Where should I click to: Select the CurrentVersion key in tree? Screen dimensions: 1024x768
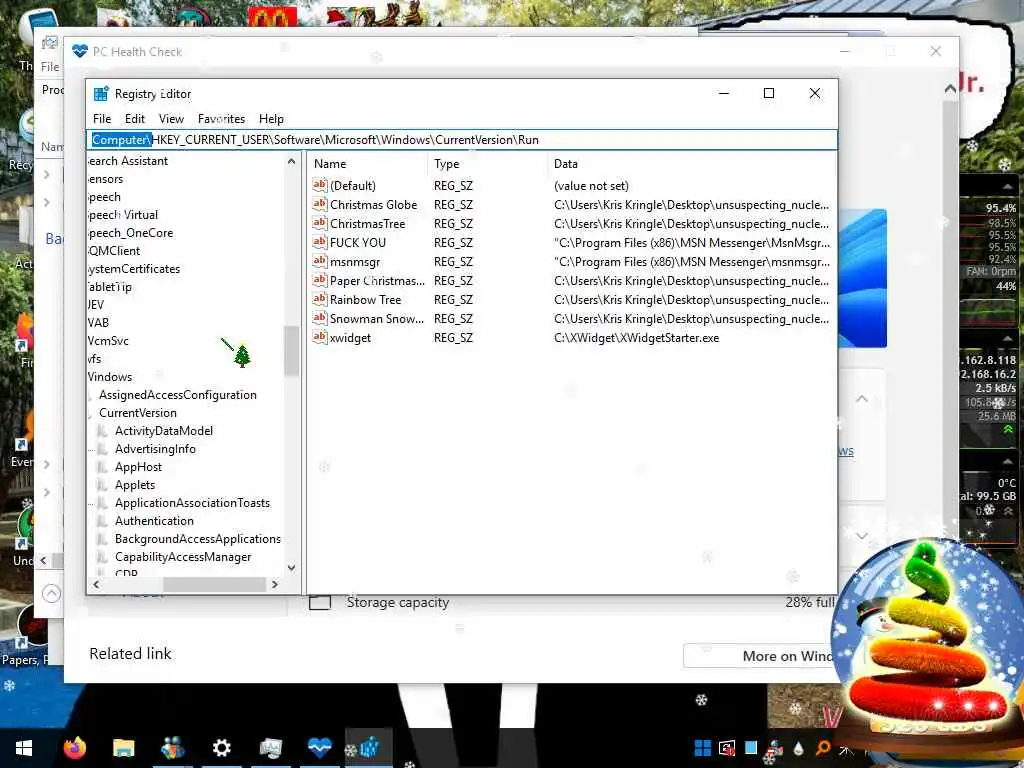[x=138, y=413]
